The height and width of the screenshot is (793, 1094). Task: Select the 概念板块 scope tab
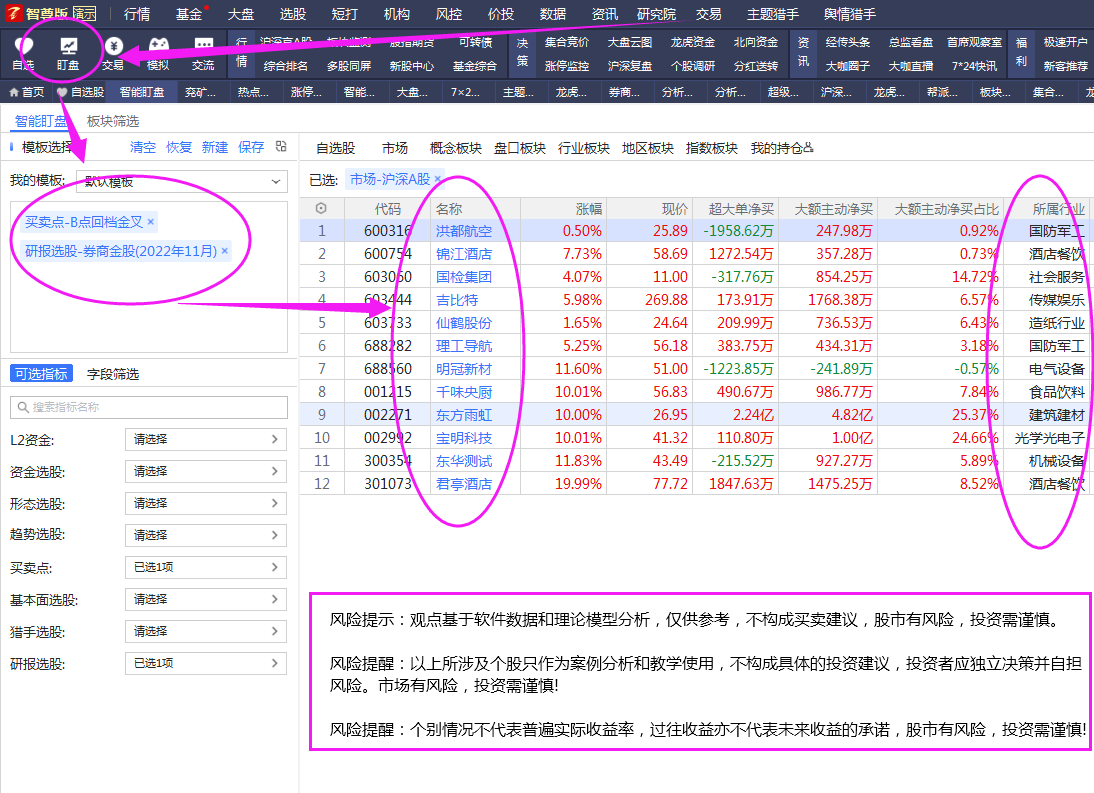click(x=456, y=148)
